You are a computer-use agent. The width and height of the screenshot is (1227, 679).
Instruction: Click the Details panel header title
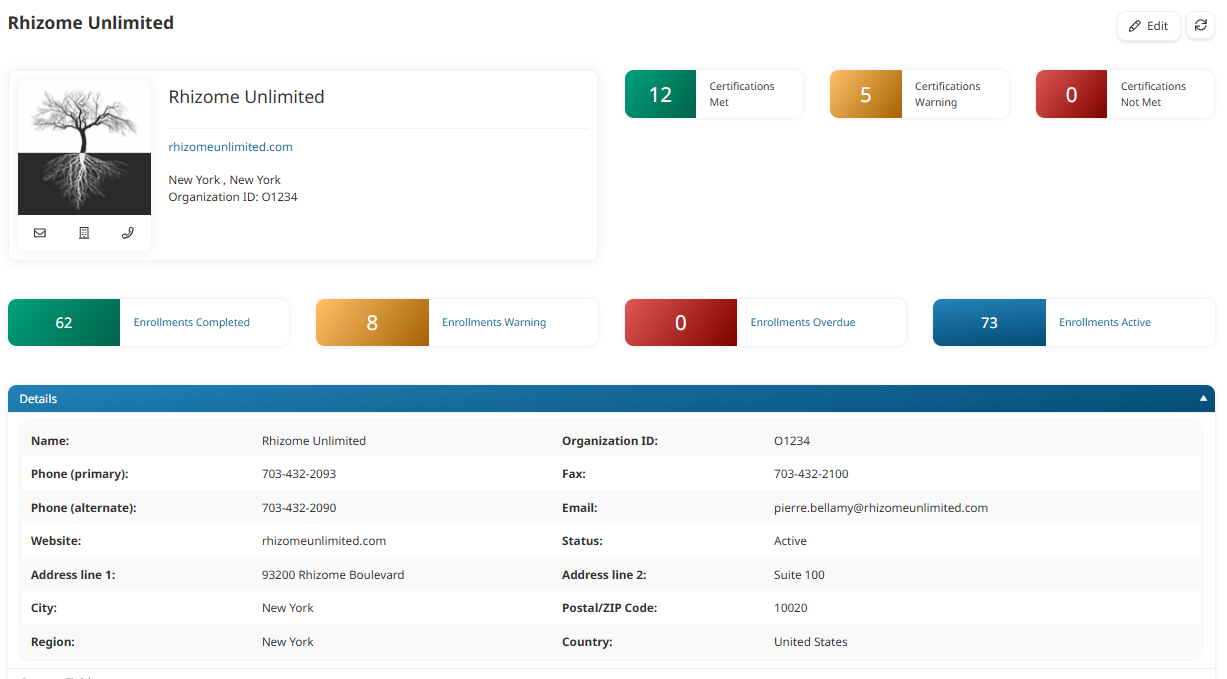click(38, 398)
